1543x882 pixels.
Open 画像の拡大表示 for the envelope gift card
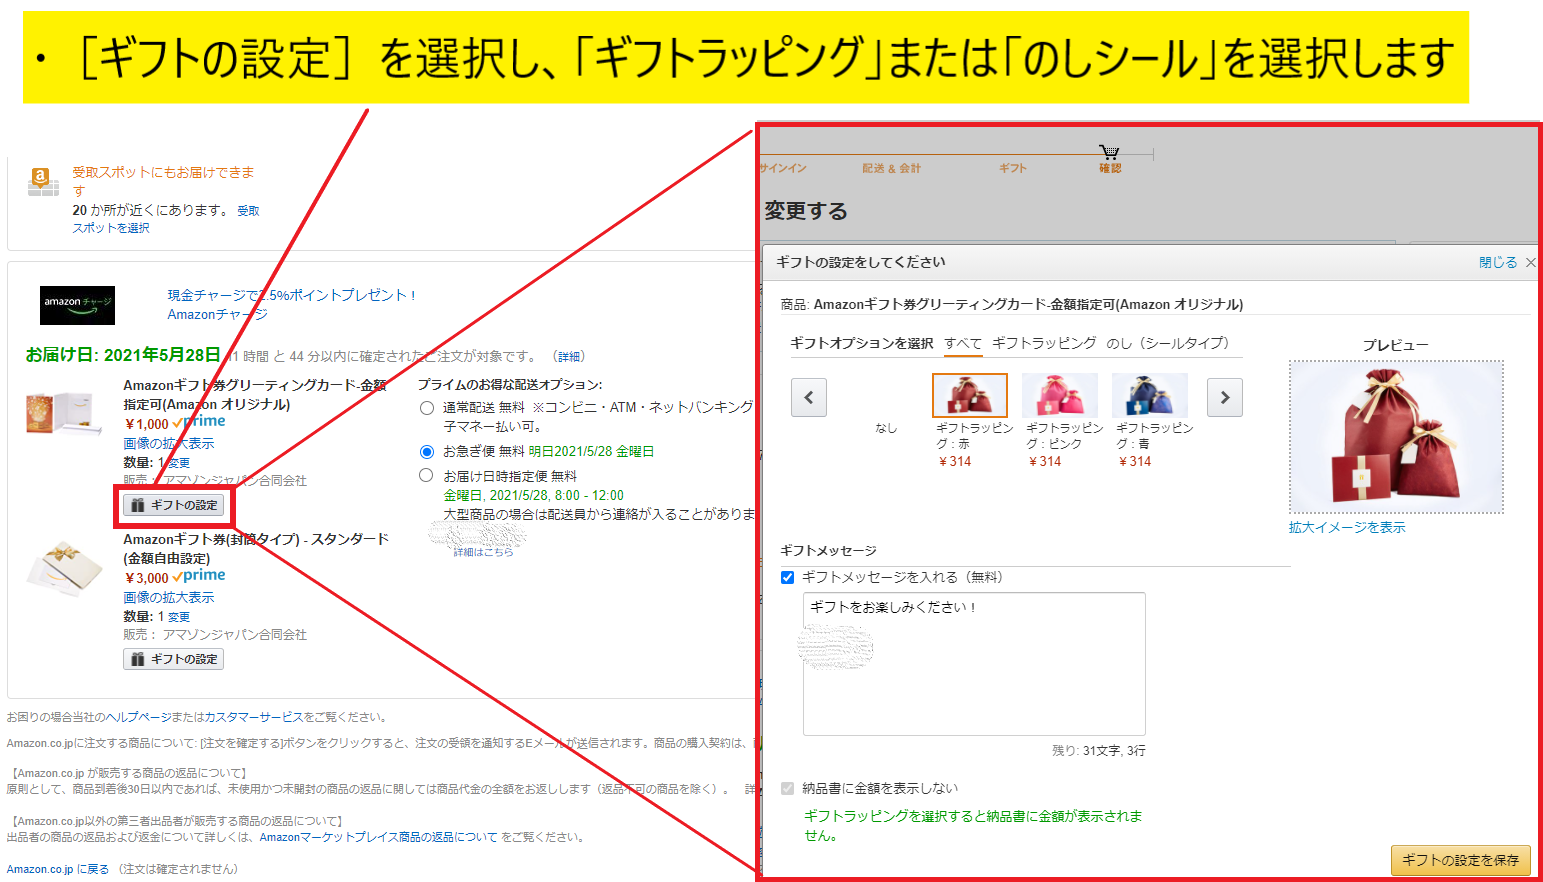[x=169, y=597]
